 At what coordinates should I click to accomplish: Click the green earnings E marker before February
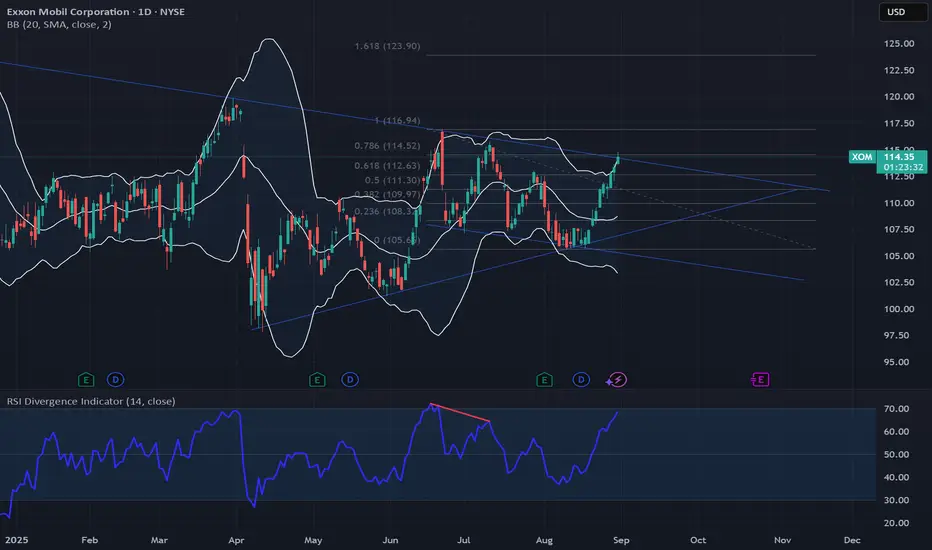coord(86,379)
